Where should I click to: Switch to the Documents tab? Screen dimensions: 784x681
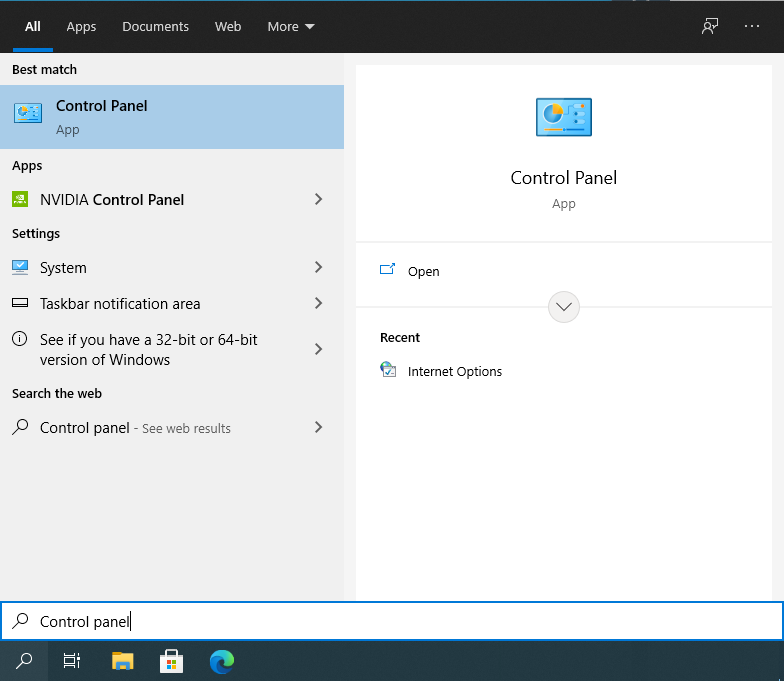[x=156, y=26]
